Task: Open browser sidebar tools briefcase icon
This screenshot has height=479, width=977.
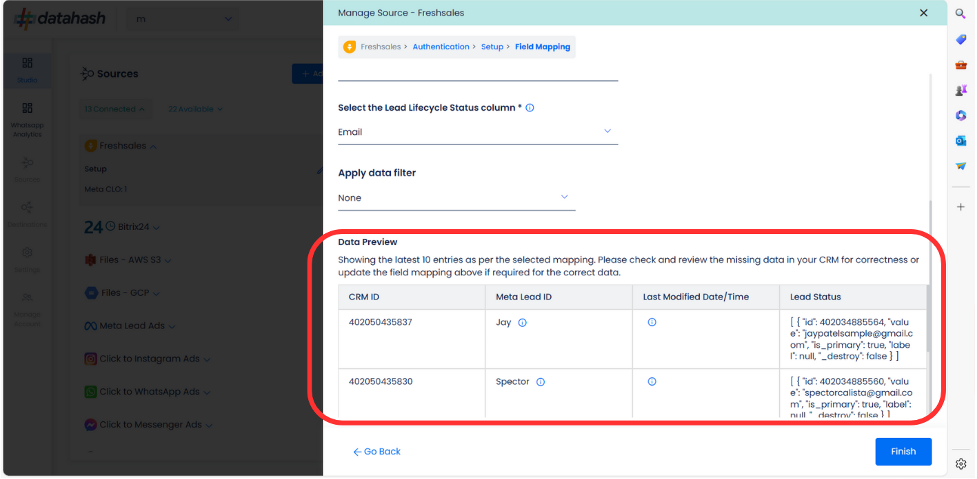Action: click(960, 65)
